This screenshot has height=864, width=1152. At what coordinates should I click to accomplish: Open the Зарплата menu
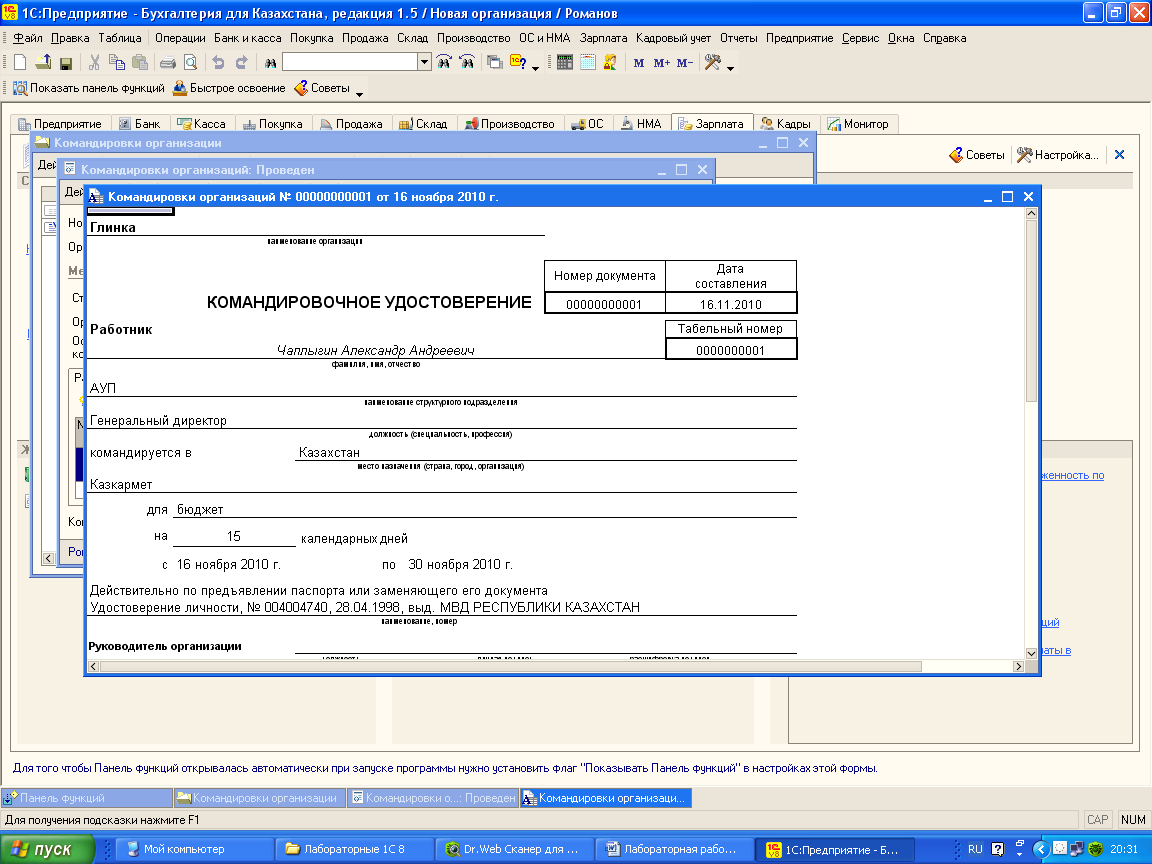[x=603, y=38]
